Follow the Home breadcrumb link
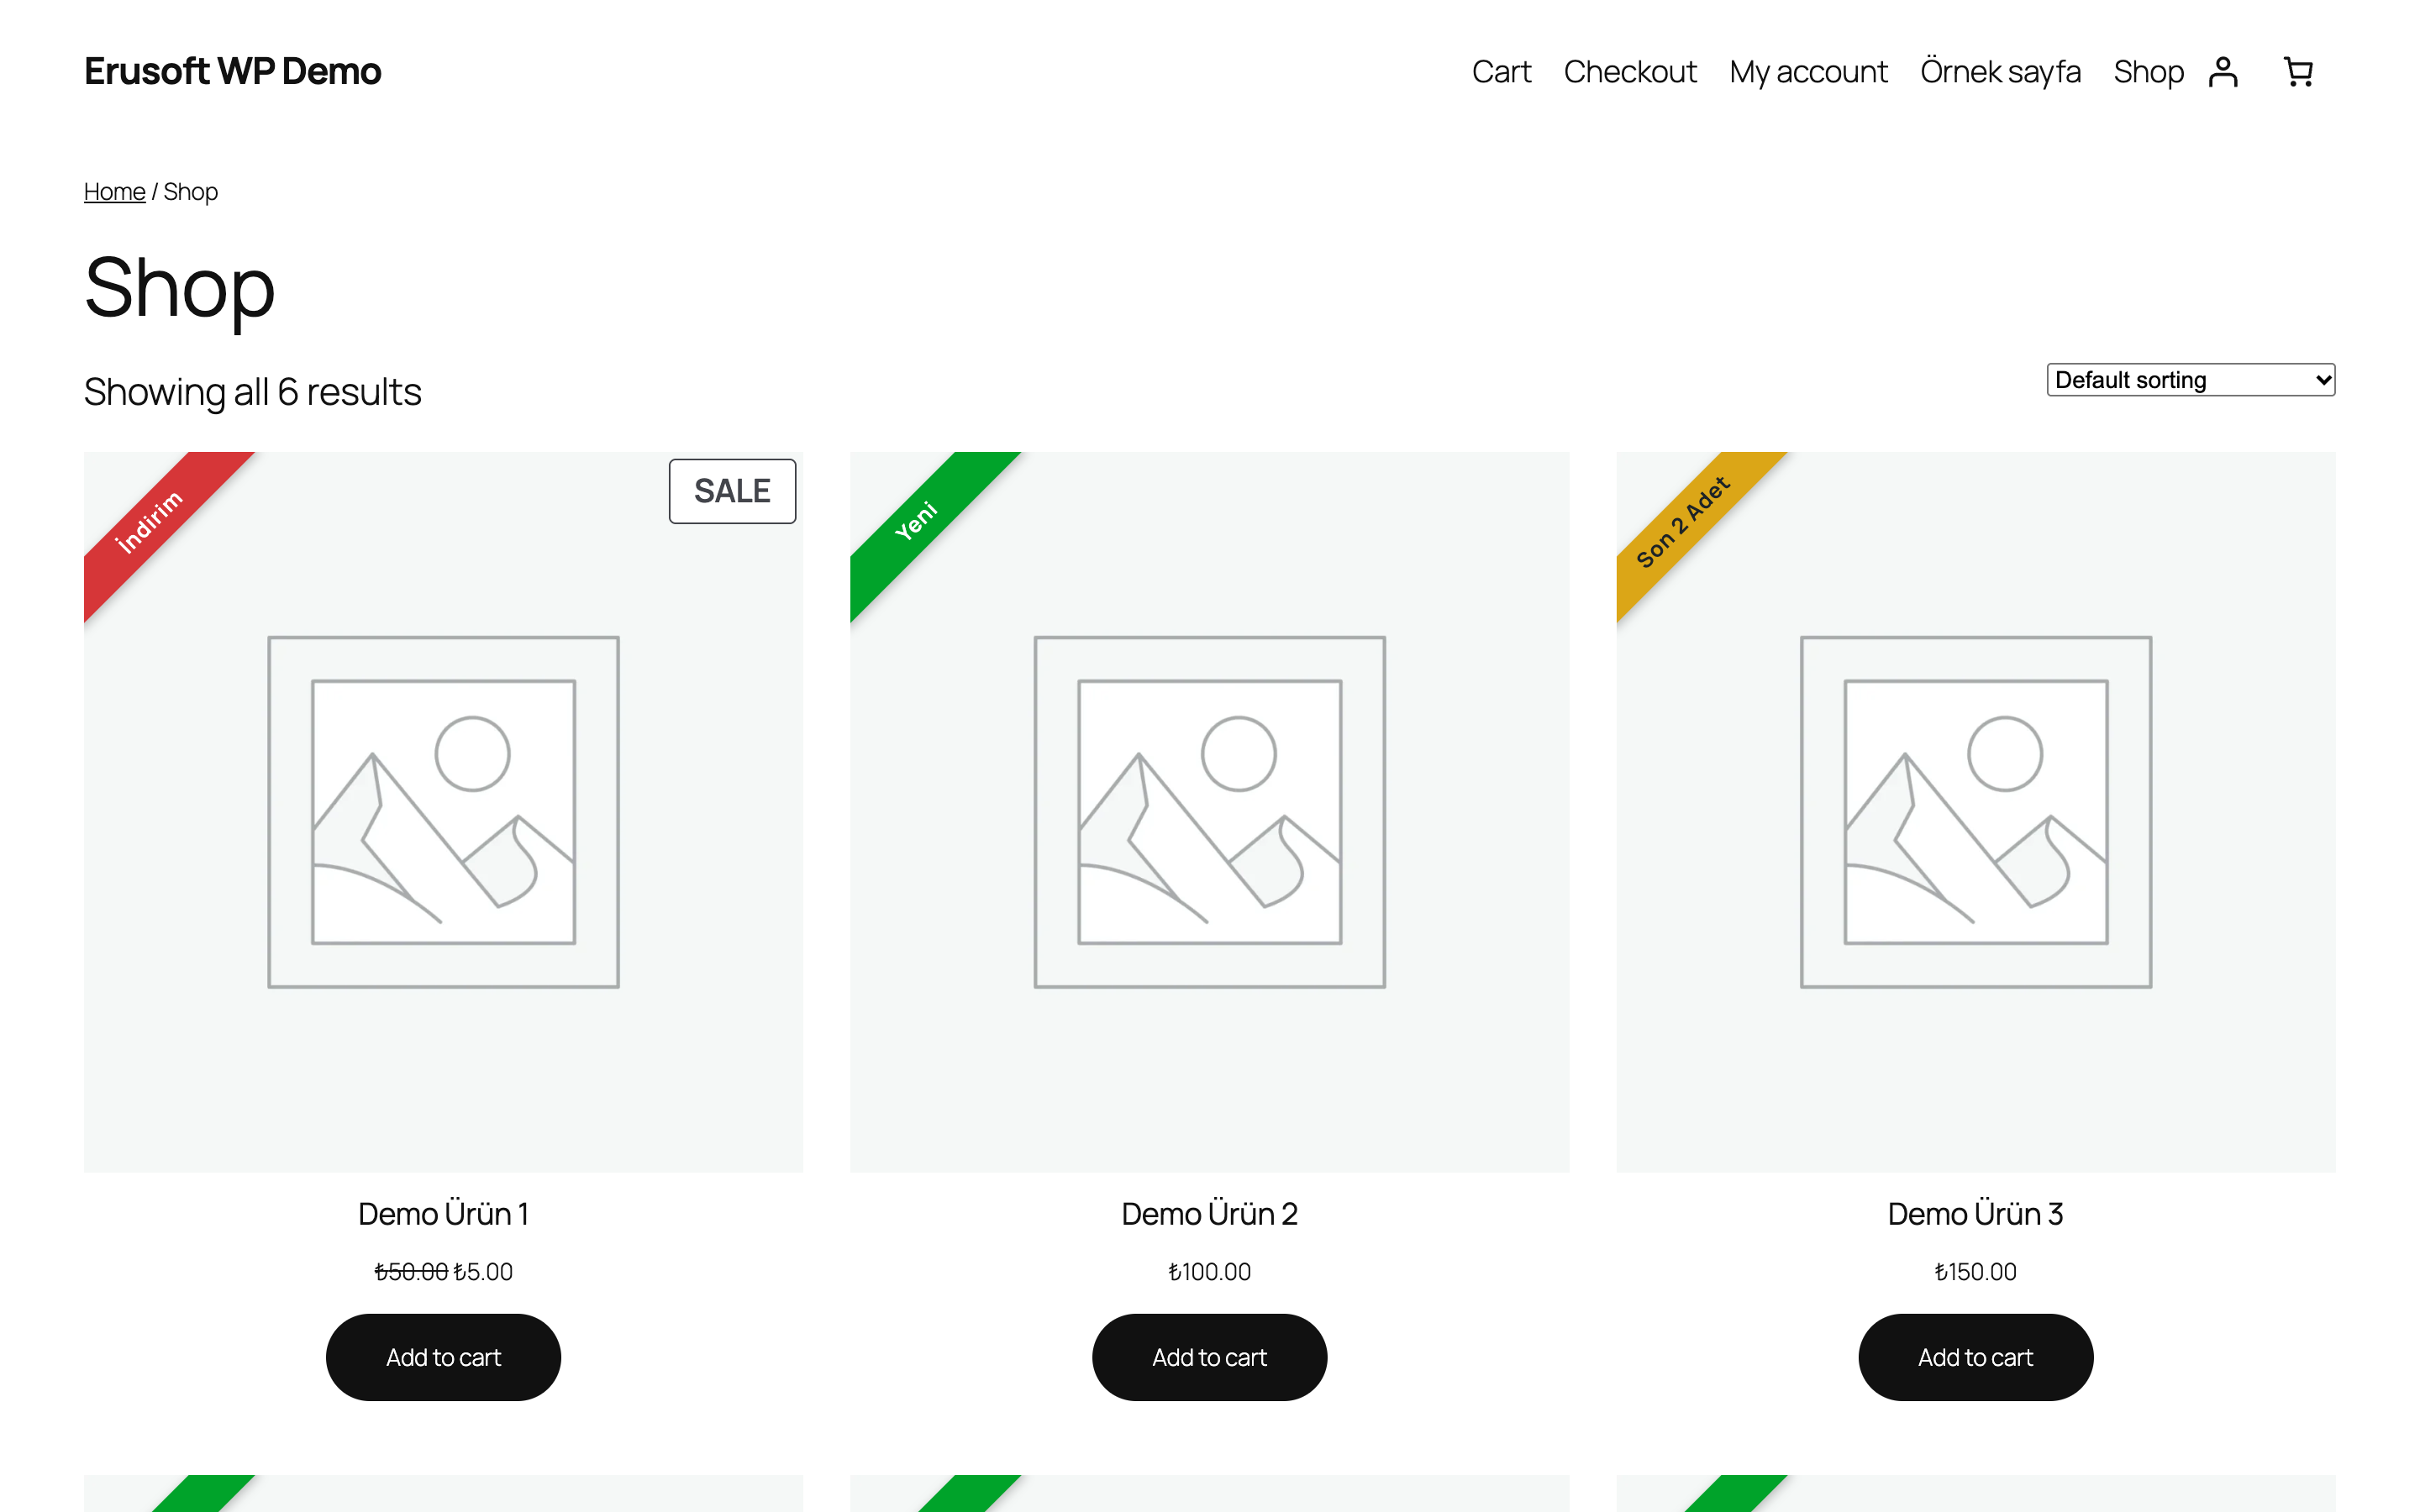The width and height of the screenshot is (2420, 1512). coord(114,191)
